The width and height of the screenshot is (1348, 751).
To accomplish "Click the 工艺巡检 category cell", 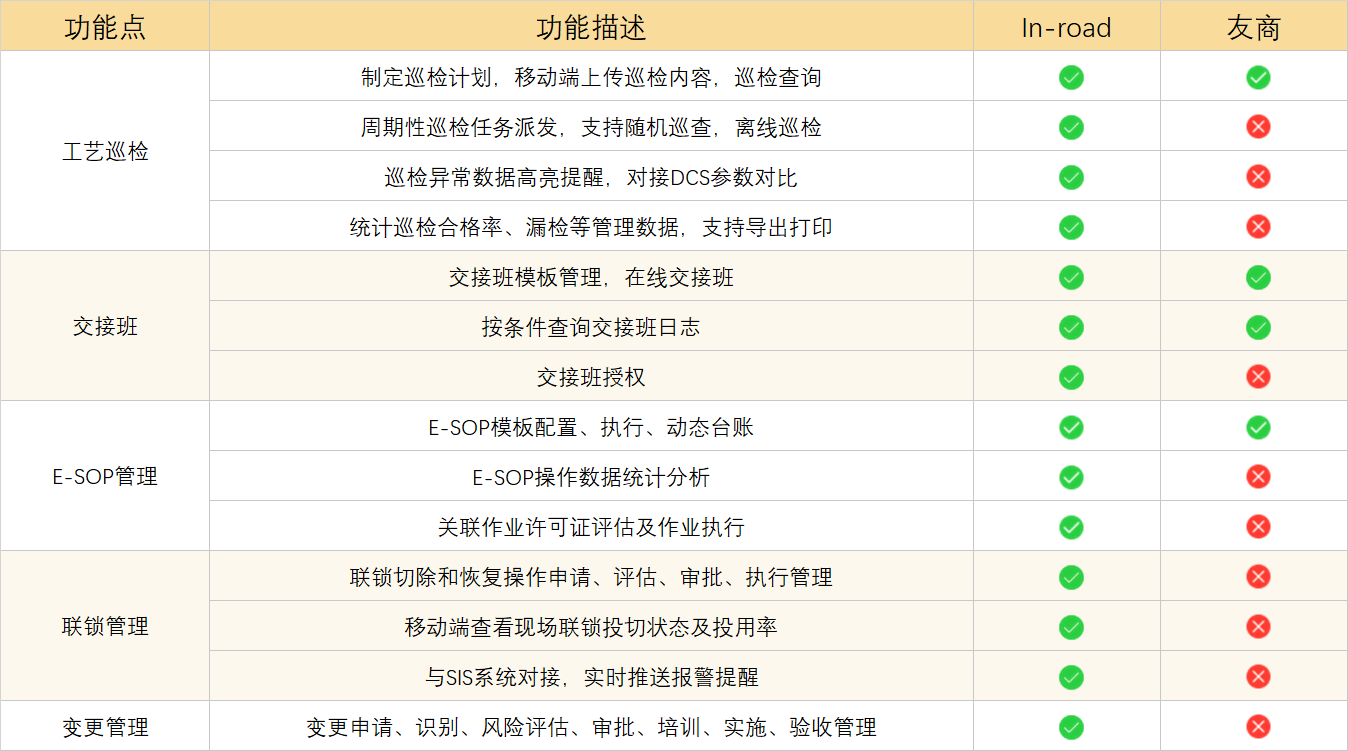I will [105, 152].
